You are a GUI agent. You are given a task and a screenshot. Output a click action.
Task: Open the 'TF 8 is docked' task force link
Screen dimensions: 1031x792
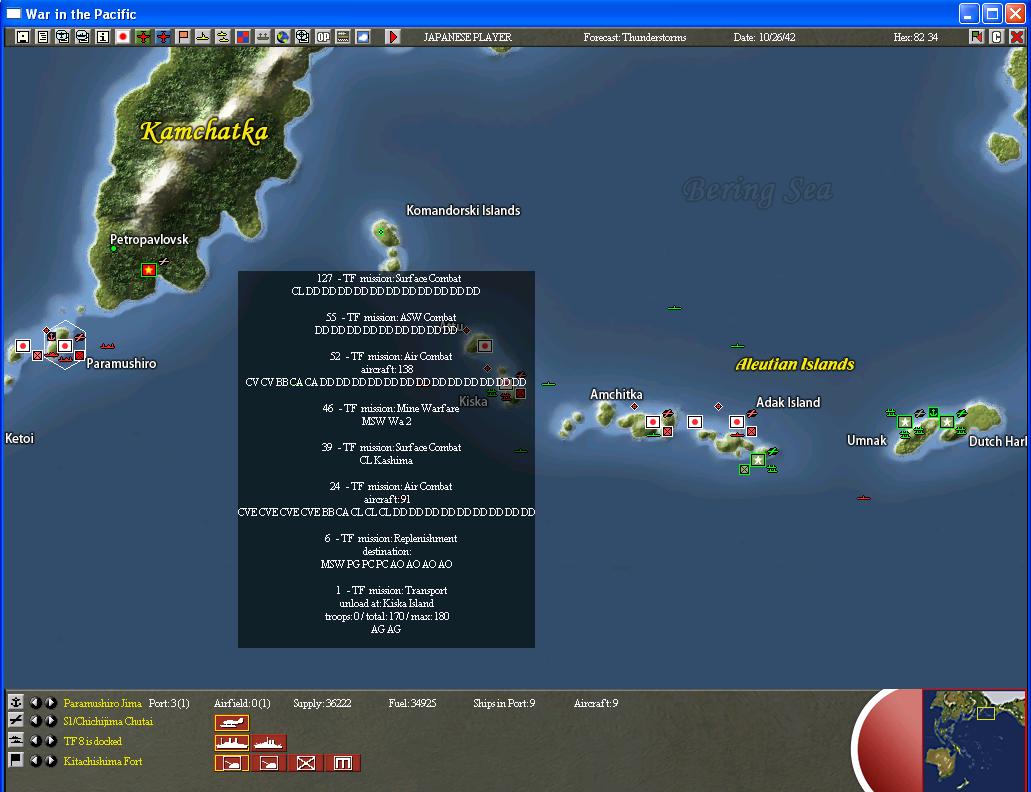[93, 741]
